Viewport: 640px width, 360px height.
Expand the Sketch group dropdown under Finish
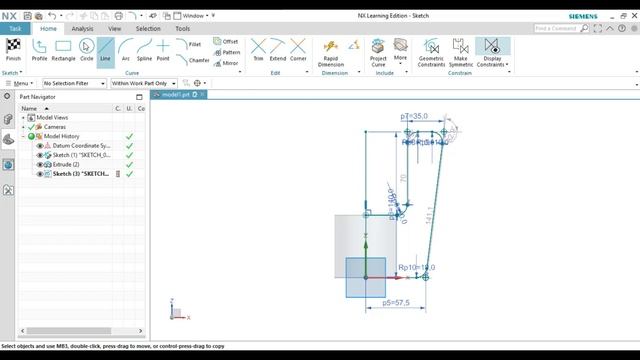coord(12,73)
